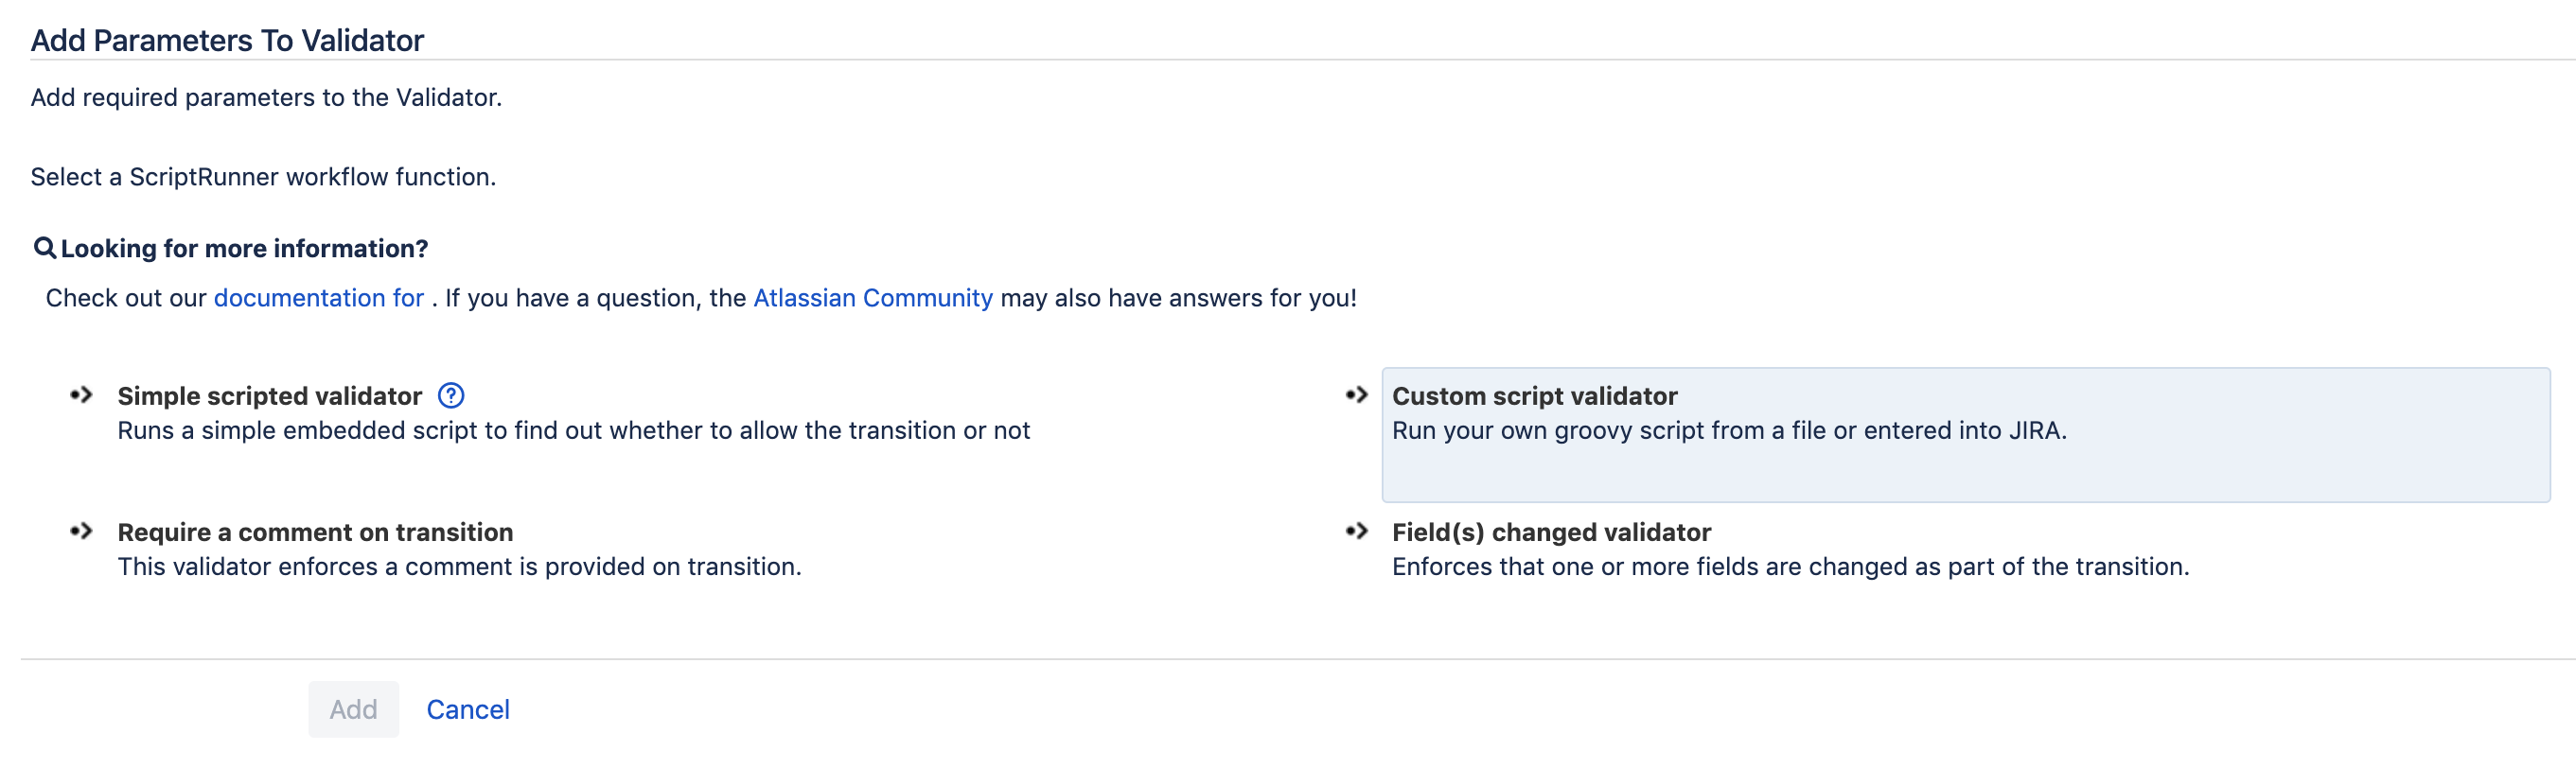Image resolution: width=2576 pixels, height=768 pixels.
Task: Open help for Simple scripted validator
Action: point(451,396)
